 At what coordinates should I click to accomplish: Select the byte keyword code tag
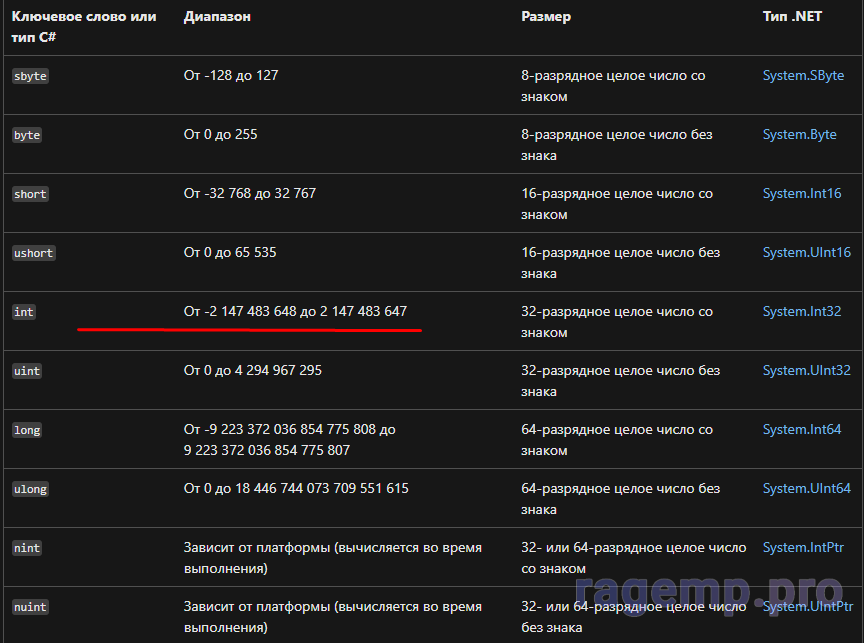coord(27,136)
